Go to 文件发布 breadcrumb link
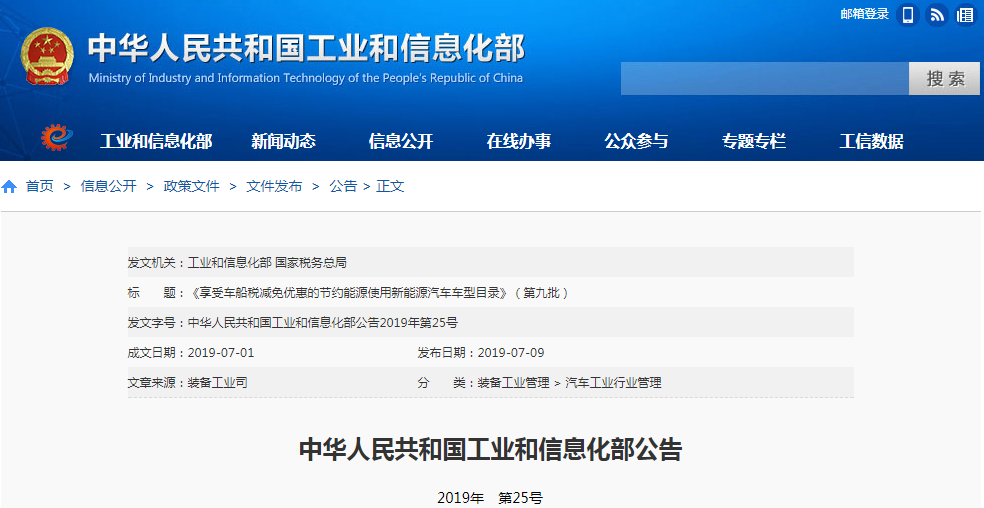Image resolution: width=984 pixels, height=508 pixels. coord(274,187)
